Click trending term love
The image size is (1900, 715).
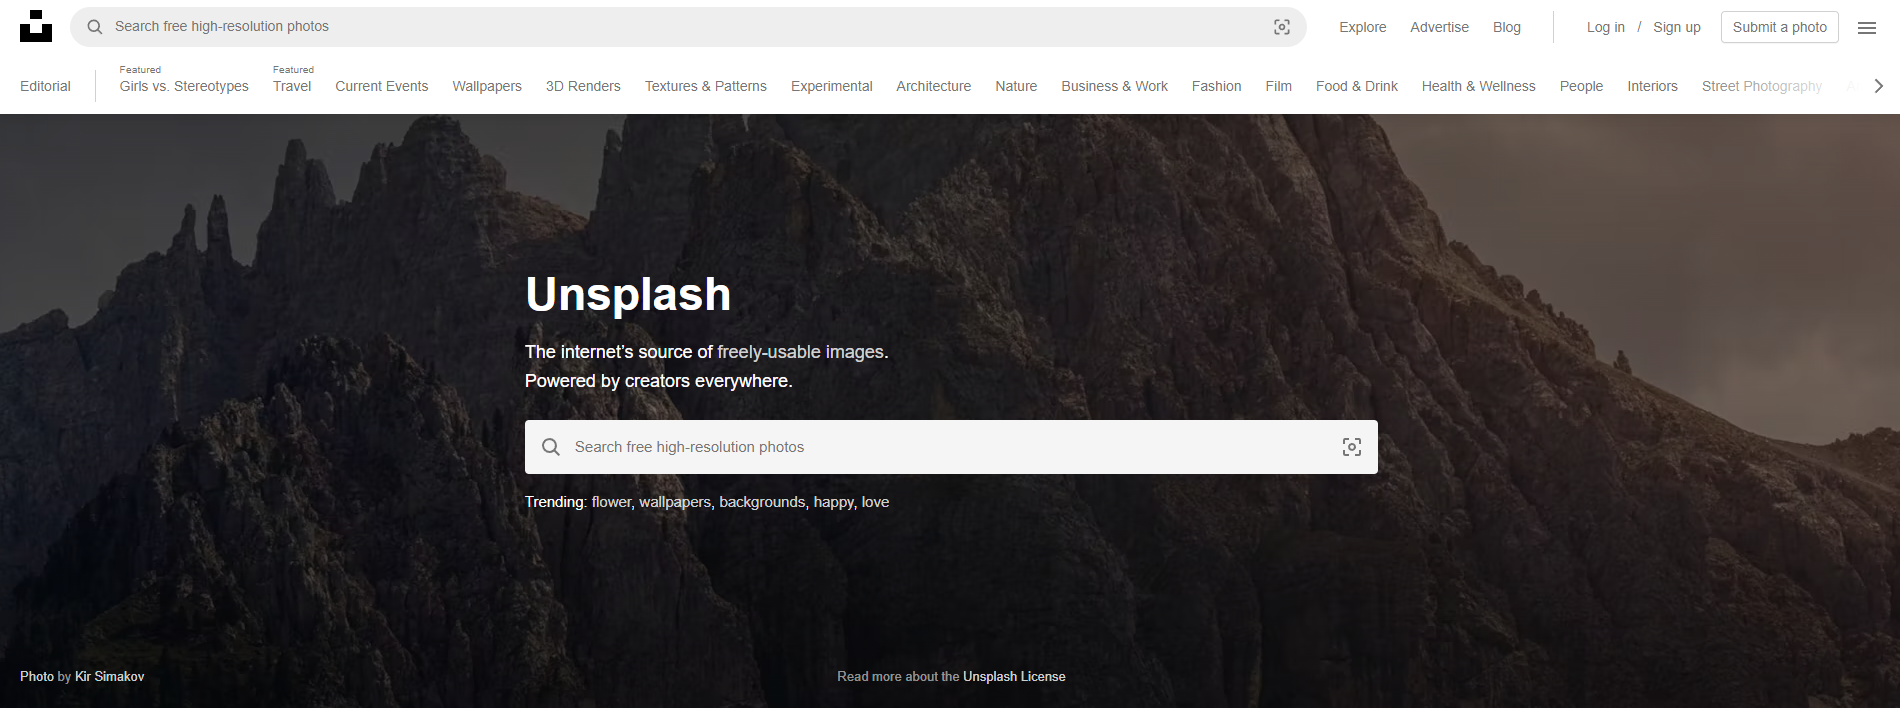(875, 502)
